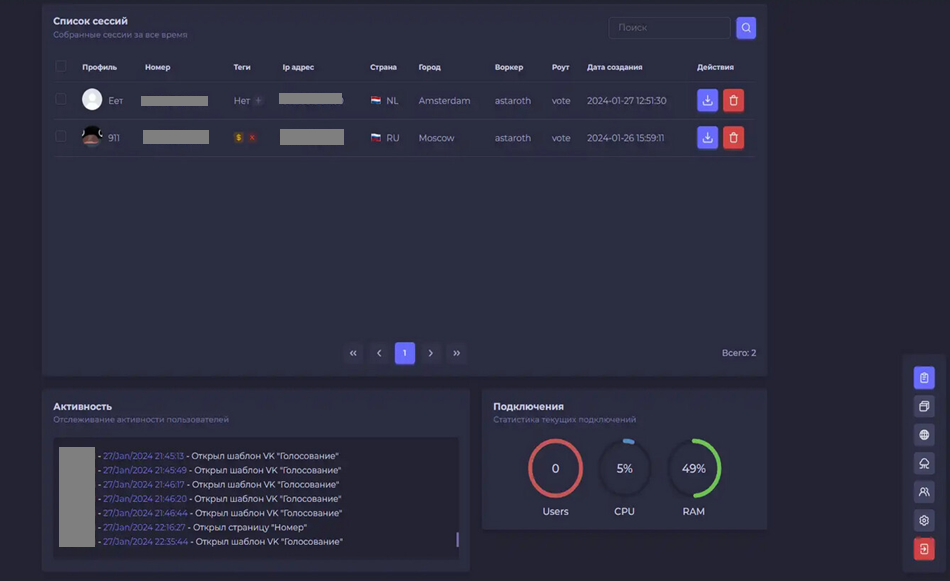Go to the next page arrow
Viewport: 950px width, 581px height.
click(x=430, y=353)
